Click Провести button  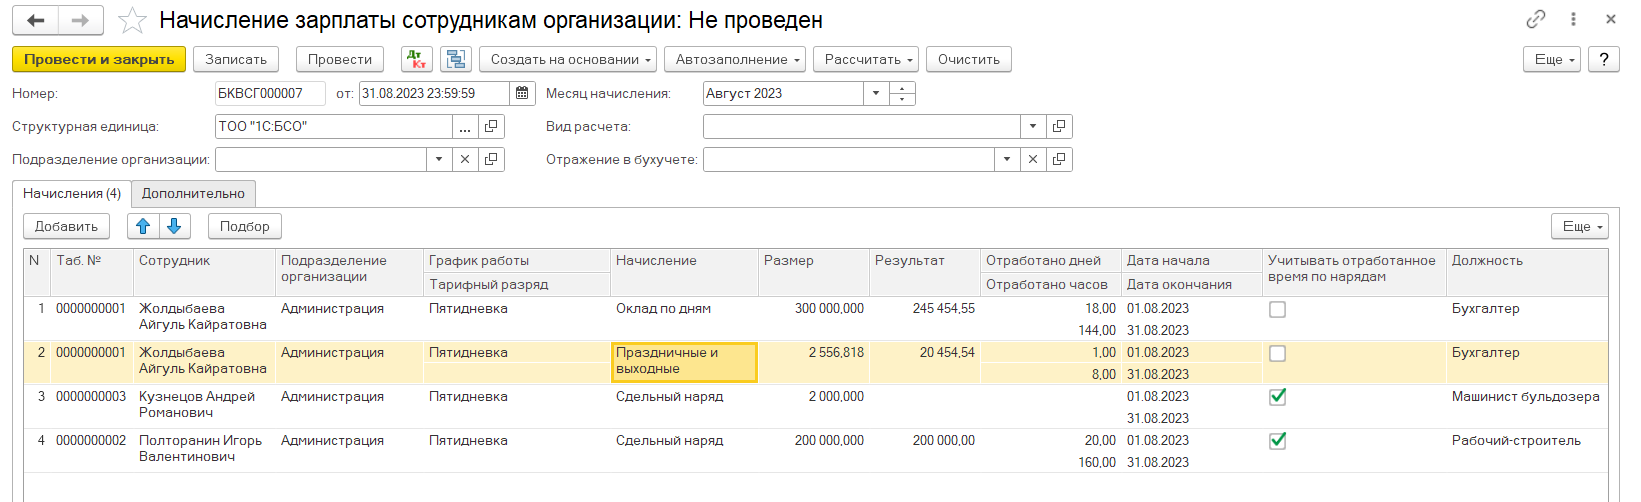click(340, 60)
